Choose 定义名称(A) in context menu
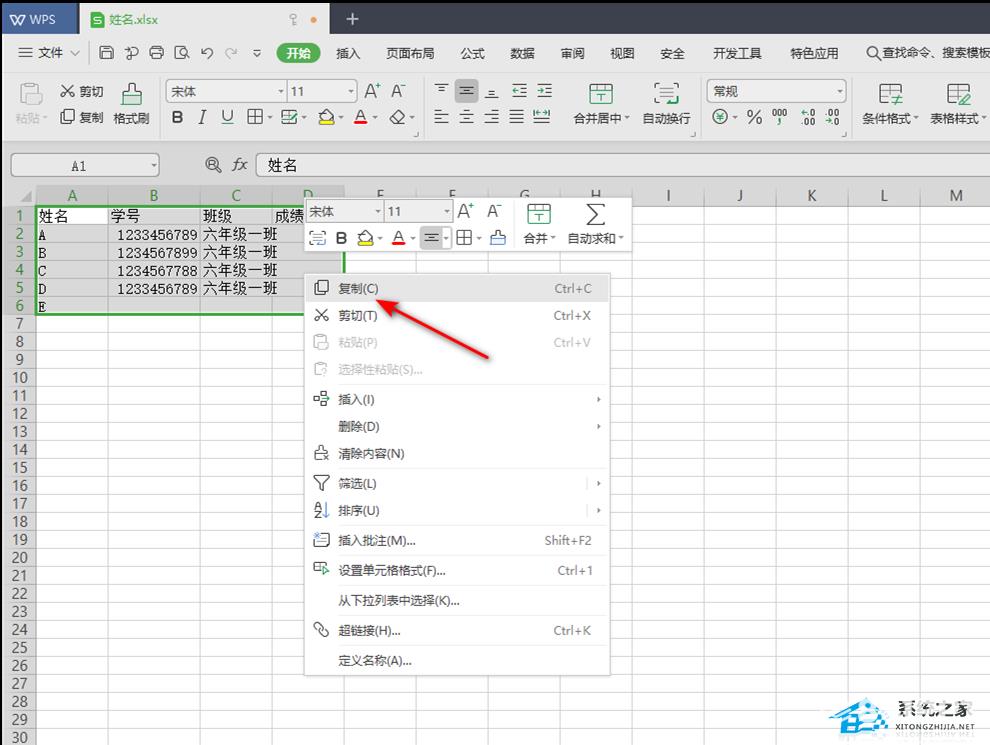 point(458,660)
